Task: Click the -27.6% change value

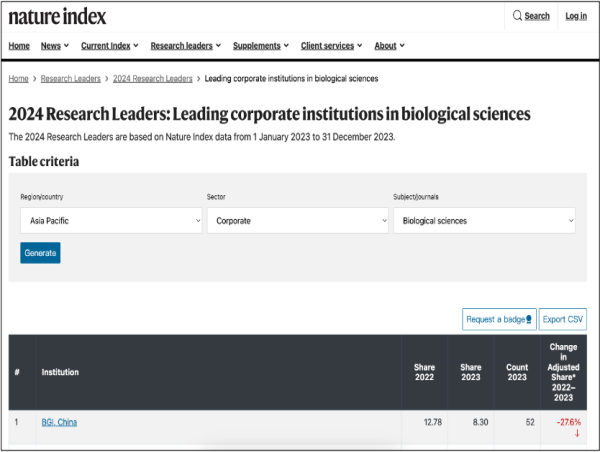Action: point(569,422)
